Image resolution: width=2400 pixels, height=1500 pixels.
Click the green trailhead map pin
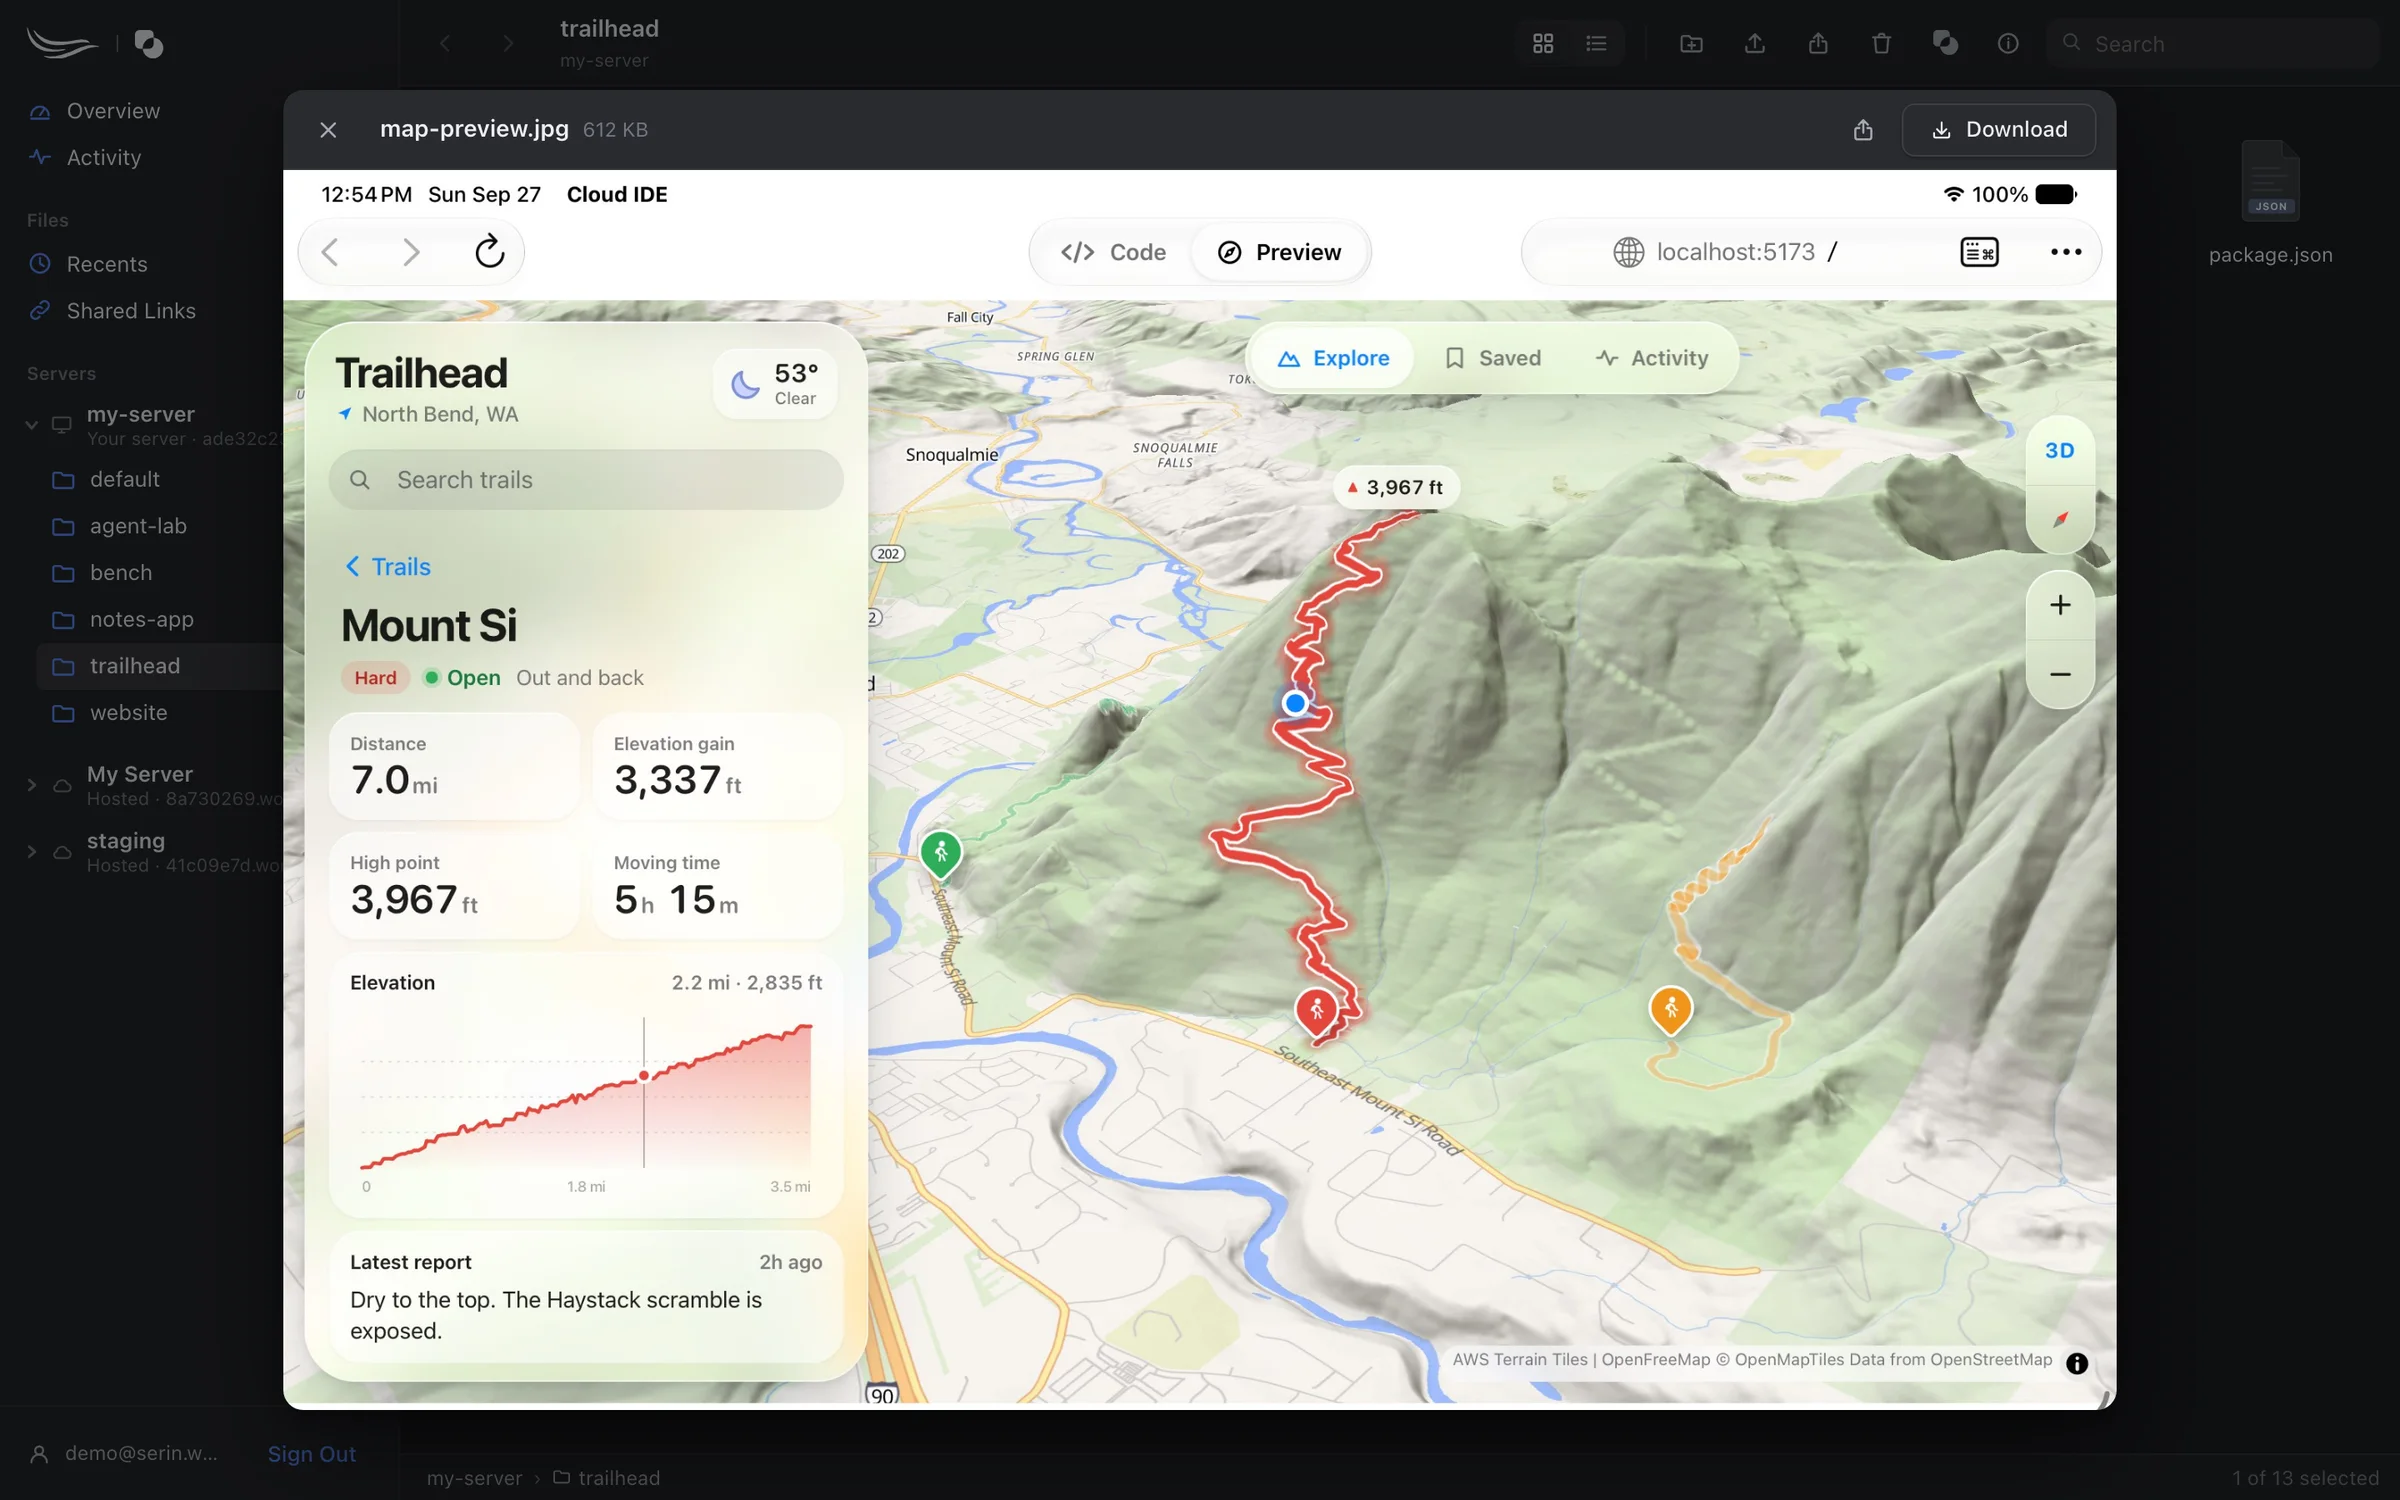click(x=940, y=854)
